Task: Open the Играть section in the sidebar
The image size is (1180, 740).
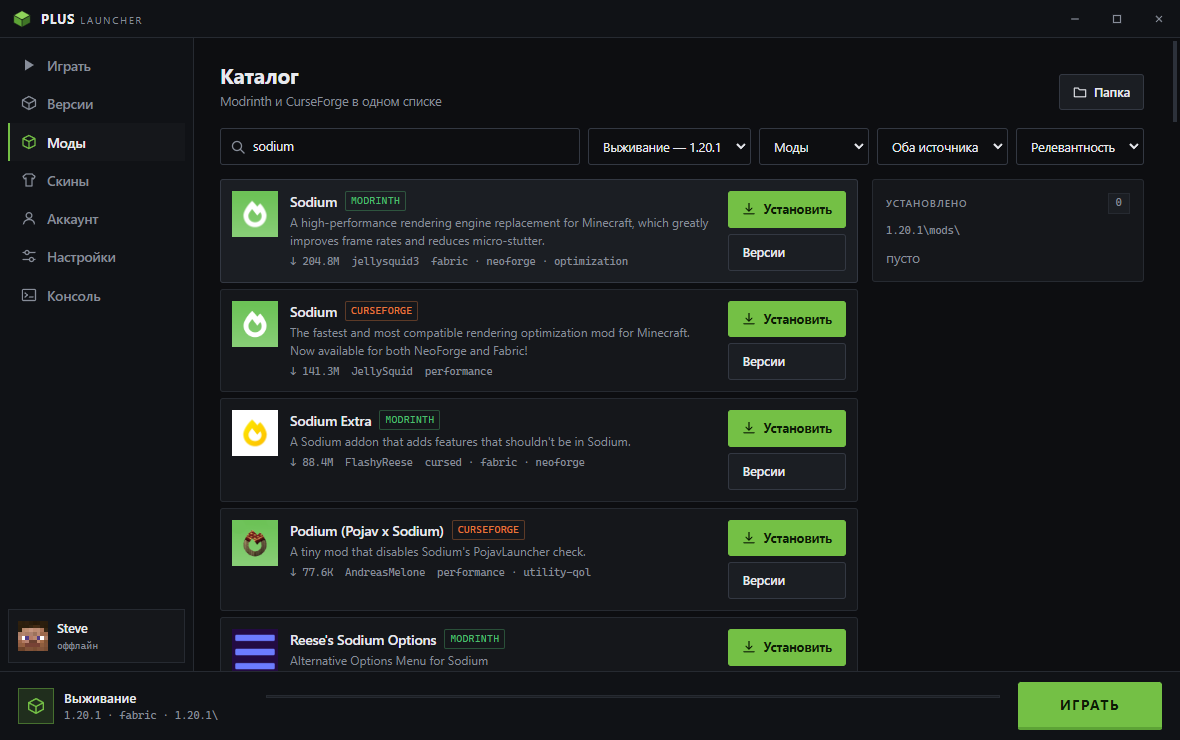Action: pos(96,66)
